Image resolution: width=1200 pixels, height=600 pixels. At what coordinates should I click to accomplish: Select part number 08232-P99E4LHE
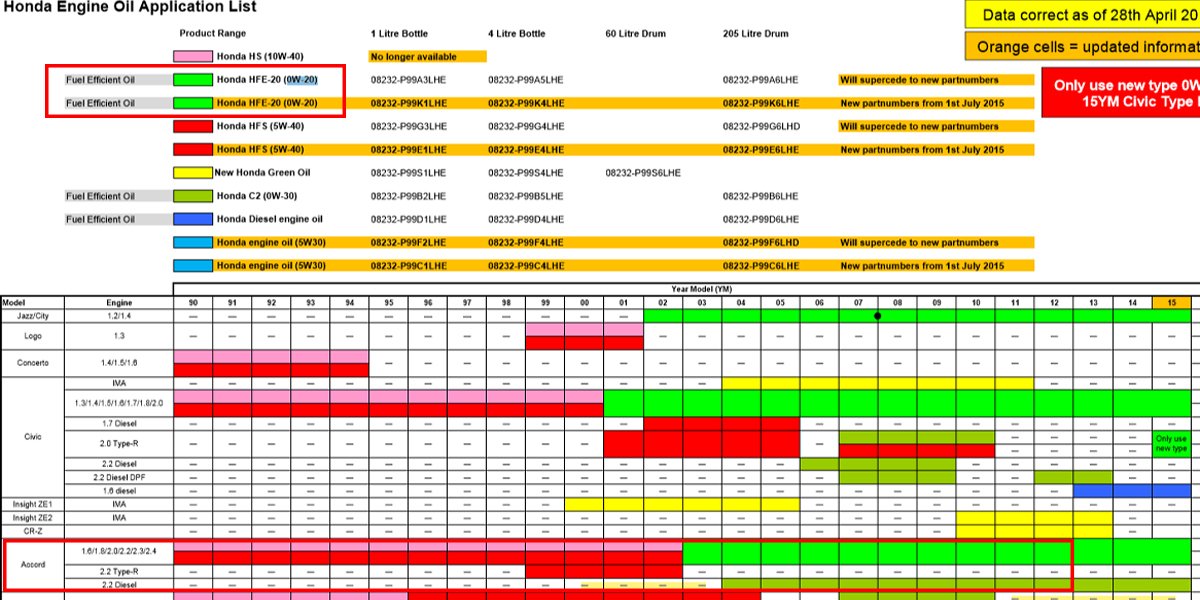tap(526, 150)
